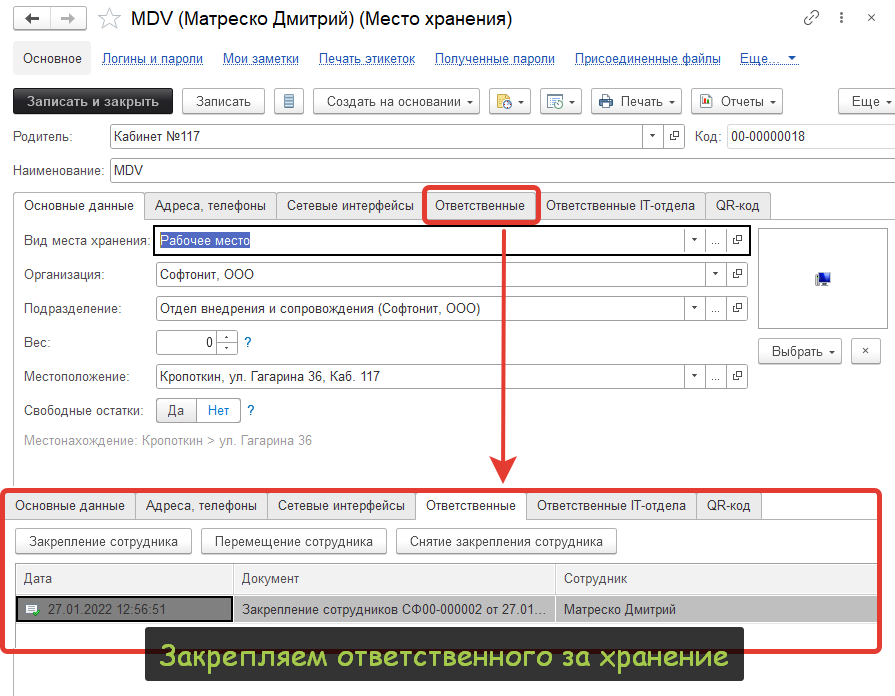Image resolution: width=895 pixels, height=696 pixels.
Task: Add the MDV card to favorites with the star
Action: tap(111, 20)
